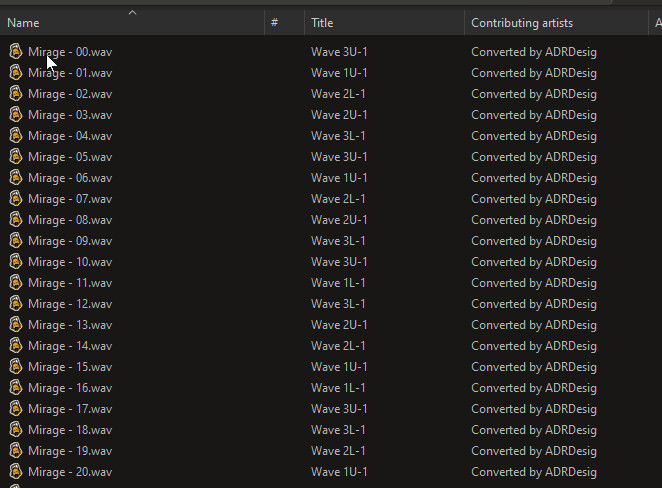662x488 pixels.
Task: Click title Wave 1U-1 of Mirage - 01.wav
Action: pyautogui.click(x=339, y=73)
